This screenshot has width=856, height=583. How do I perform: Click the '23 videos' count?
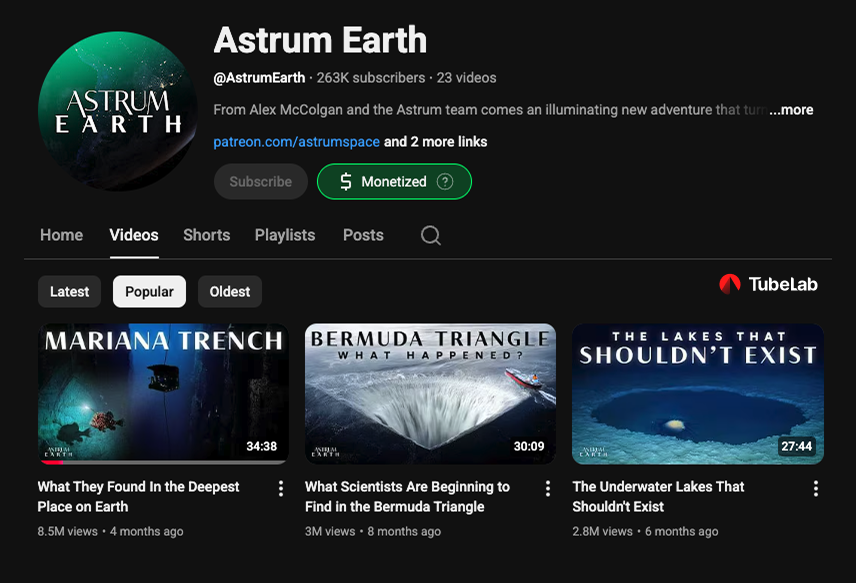(466, 78)
